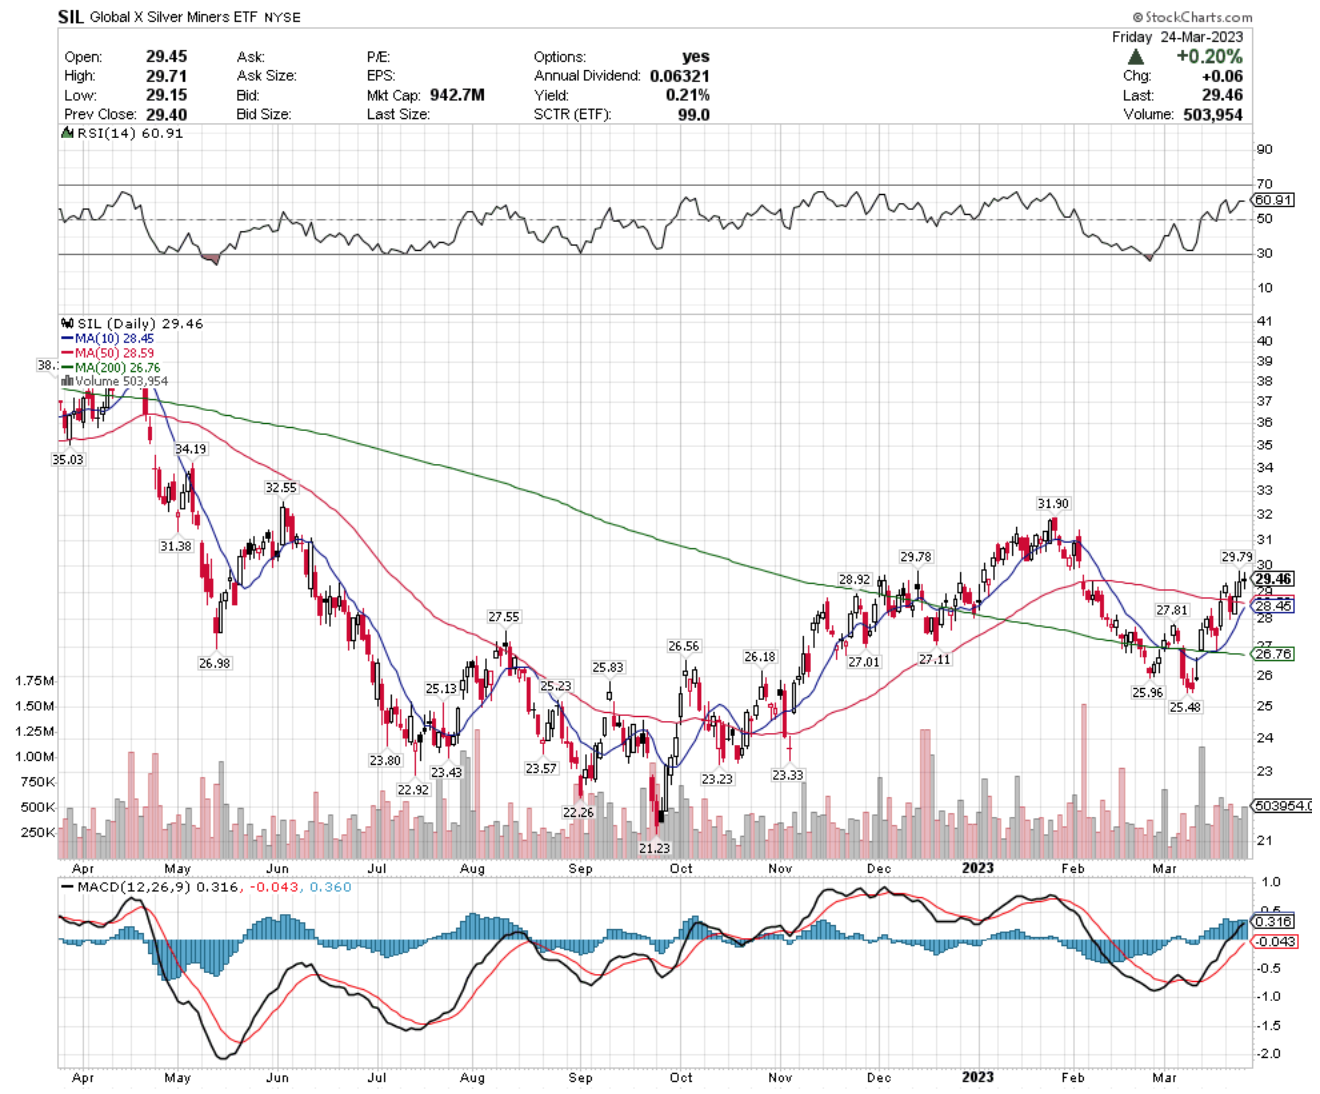The width and height of the screenshot is (1320, 1094).
Task: Click the -0.043 signal tag on right axis
Action: pyautogui.click(x=1275, y=942)
